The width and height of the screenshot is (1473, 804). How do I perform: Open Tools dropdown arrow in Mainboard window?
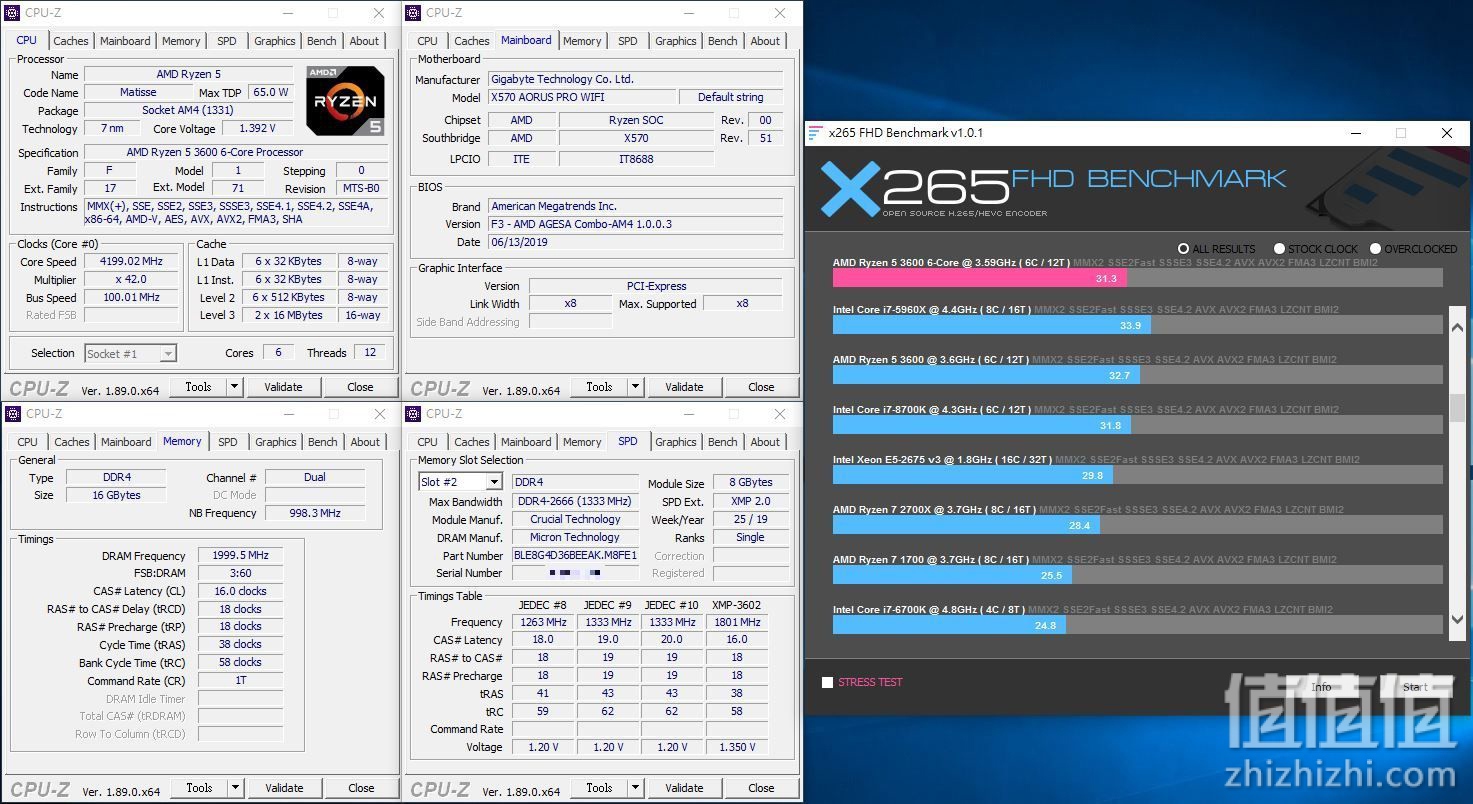tap(635, 387)
